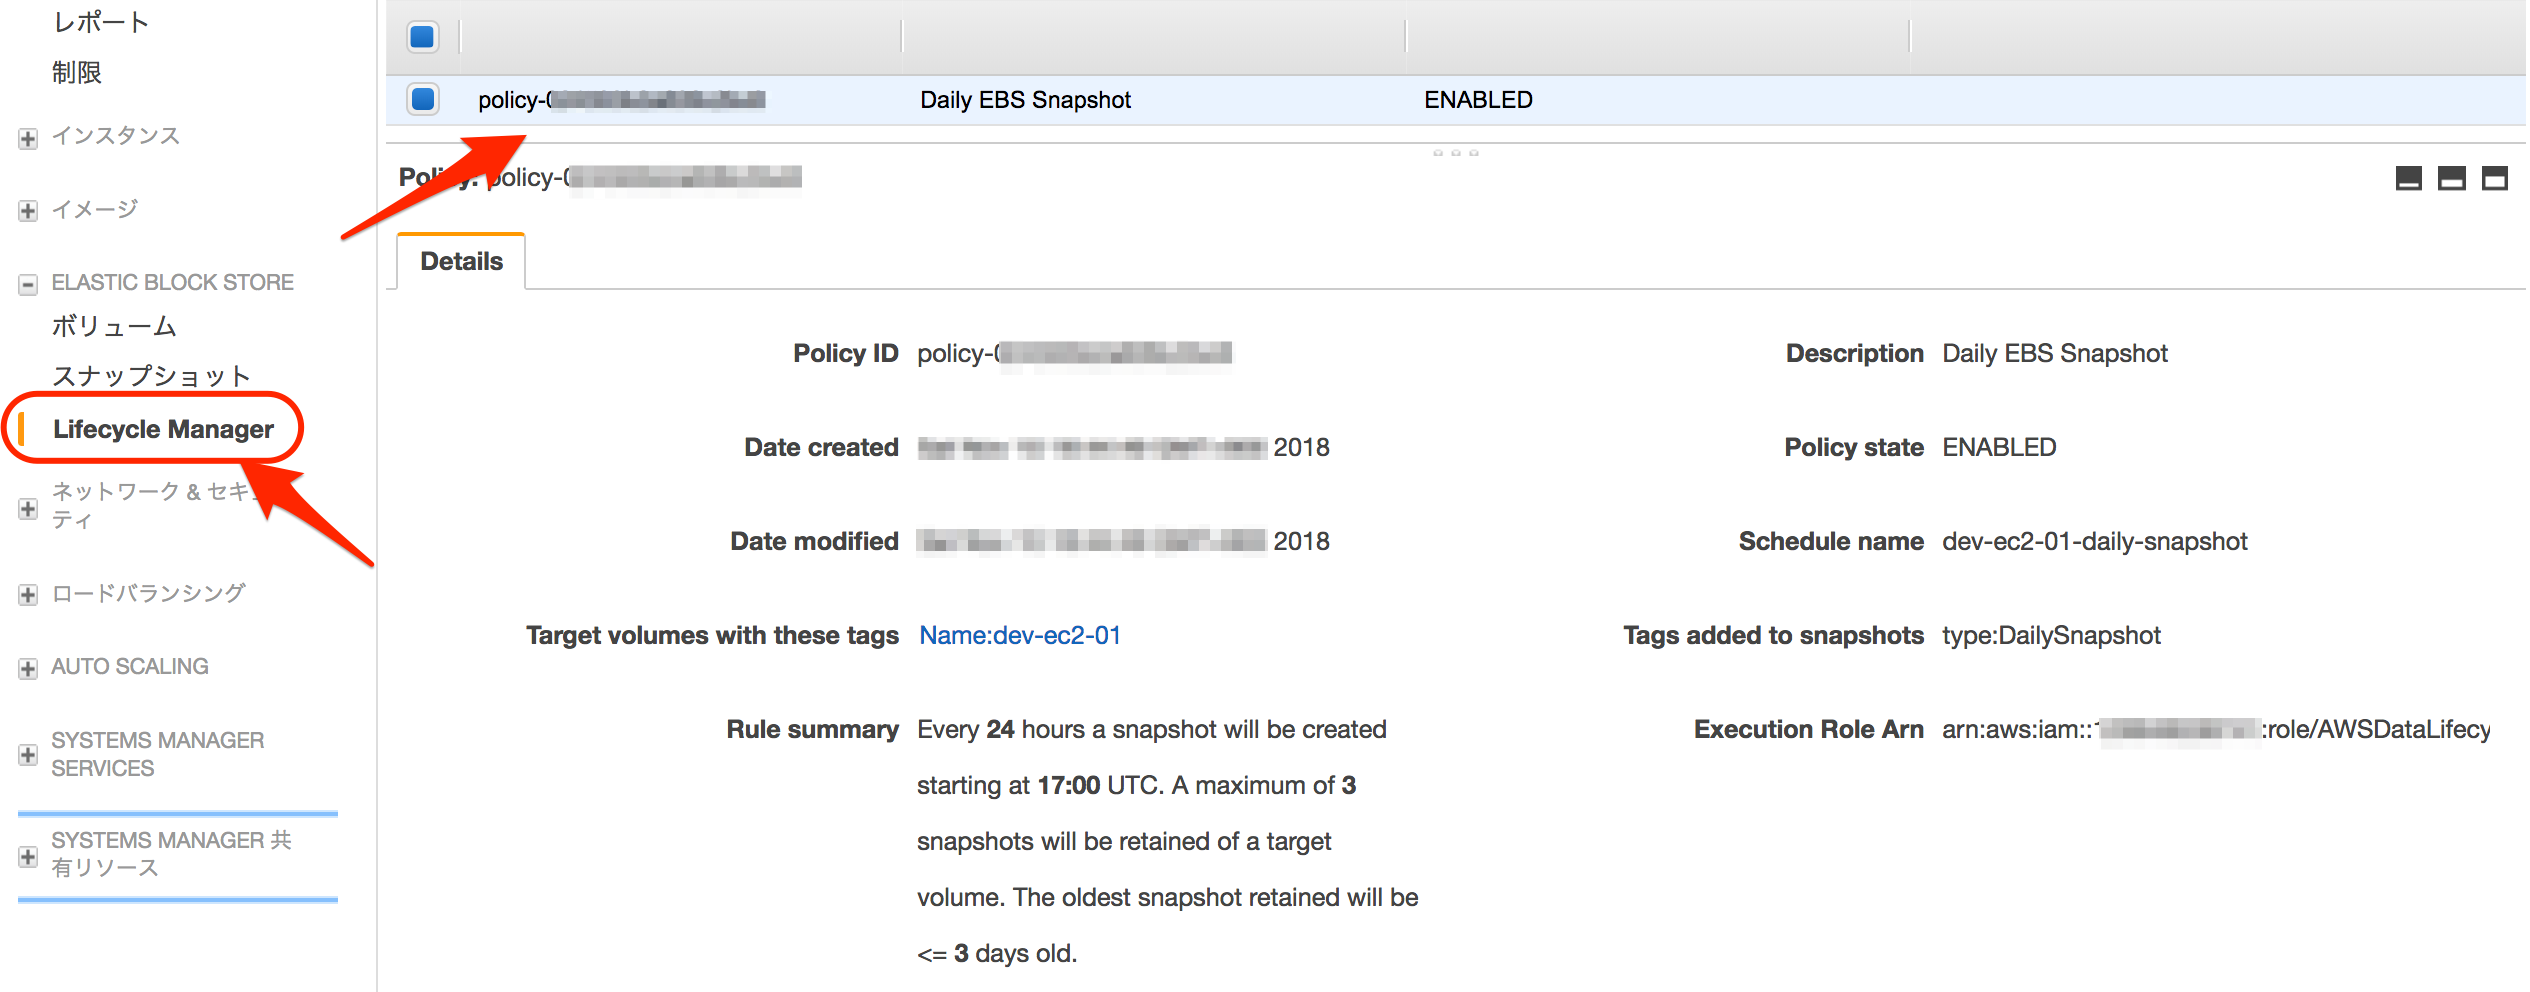Open the Name:dev-ec2-01 tag link
Viewport: 2530px width, 992px height.
pyautogui.click(x=1018, y=634)
